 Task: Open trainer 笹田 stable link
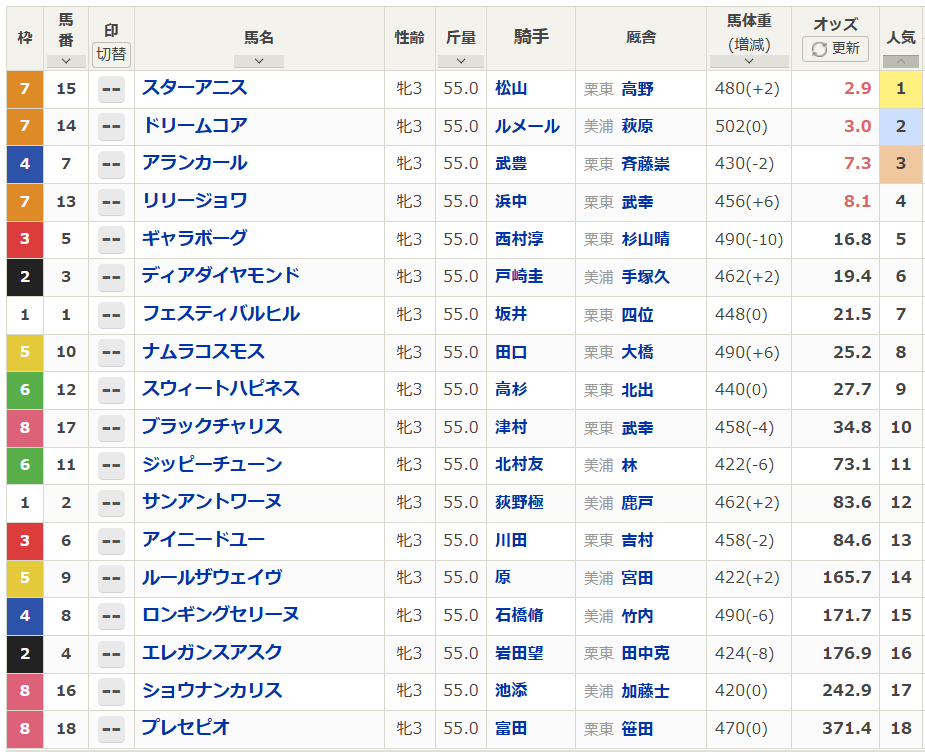coord(638,728)
